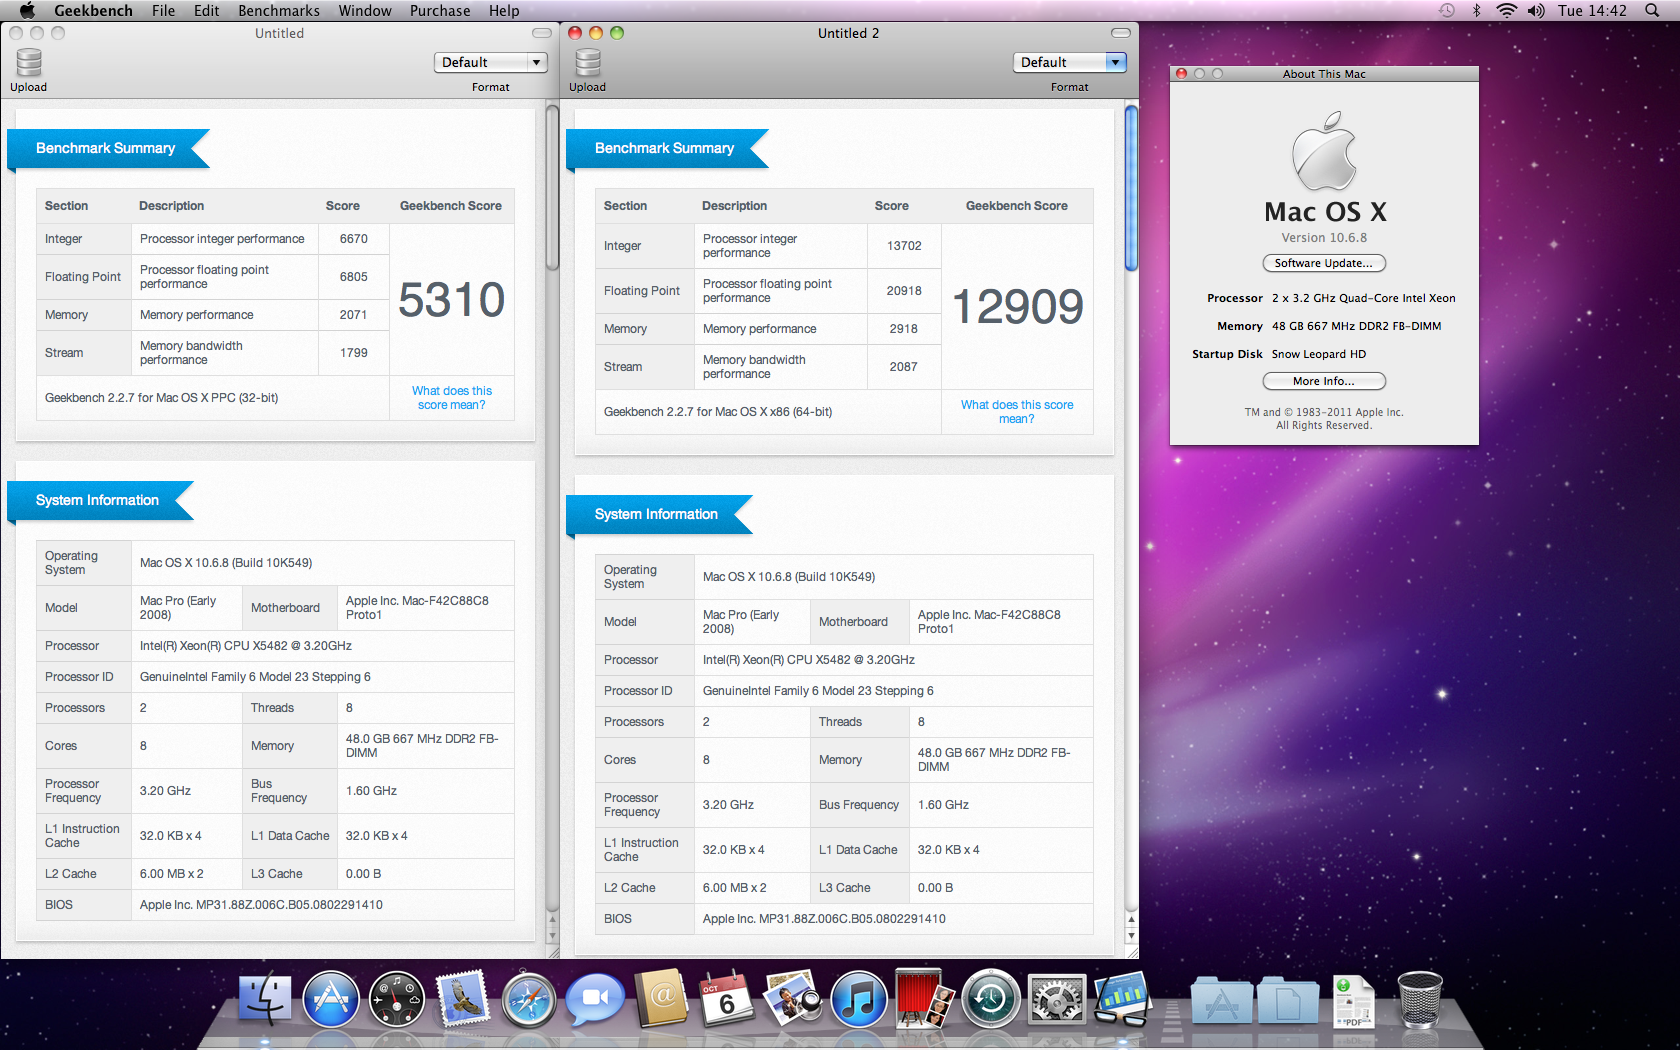1680x1050 pixels.
Task: Click Version 10.6.8 text in About This Mac
Action: click(x=1324, y=238)
